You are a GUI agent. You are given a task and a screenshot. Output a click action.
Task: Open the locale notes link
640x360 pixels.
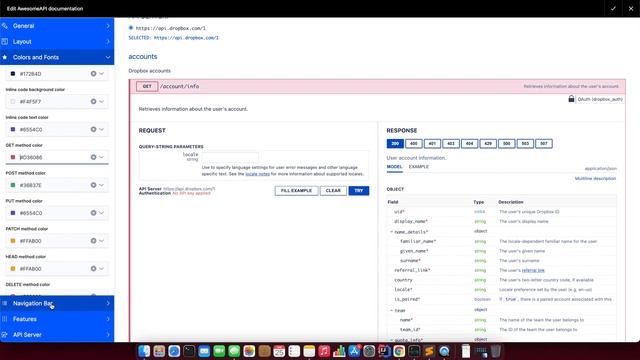point(258,174)
